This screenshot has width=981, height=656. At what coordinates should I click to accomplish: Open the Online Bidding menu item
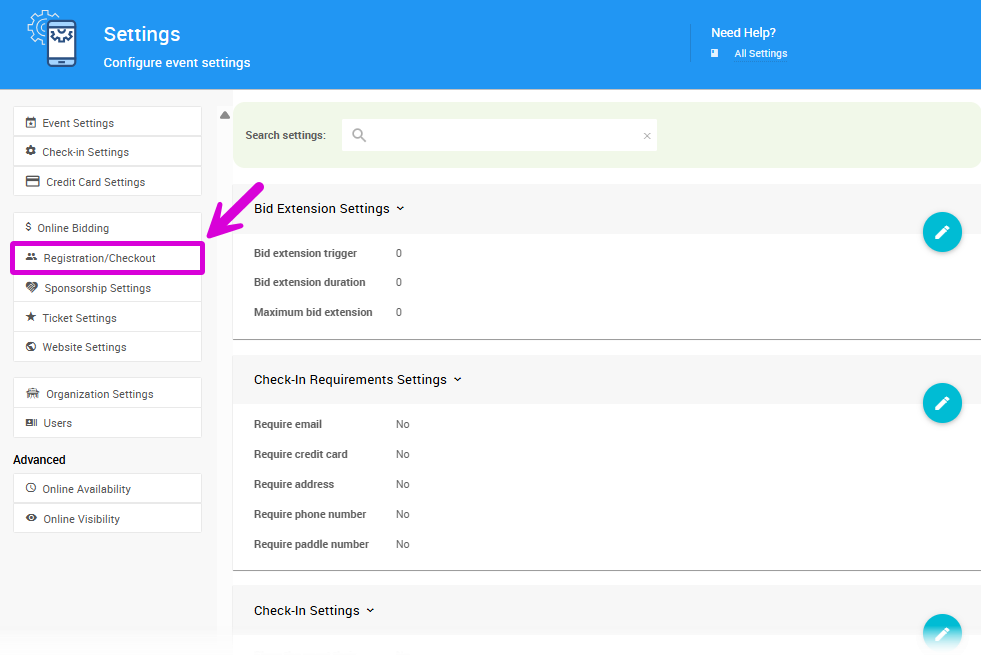(x=73, y=228)
